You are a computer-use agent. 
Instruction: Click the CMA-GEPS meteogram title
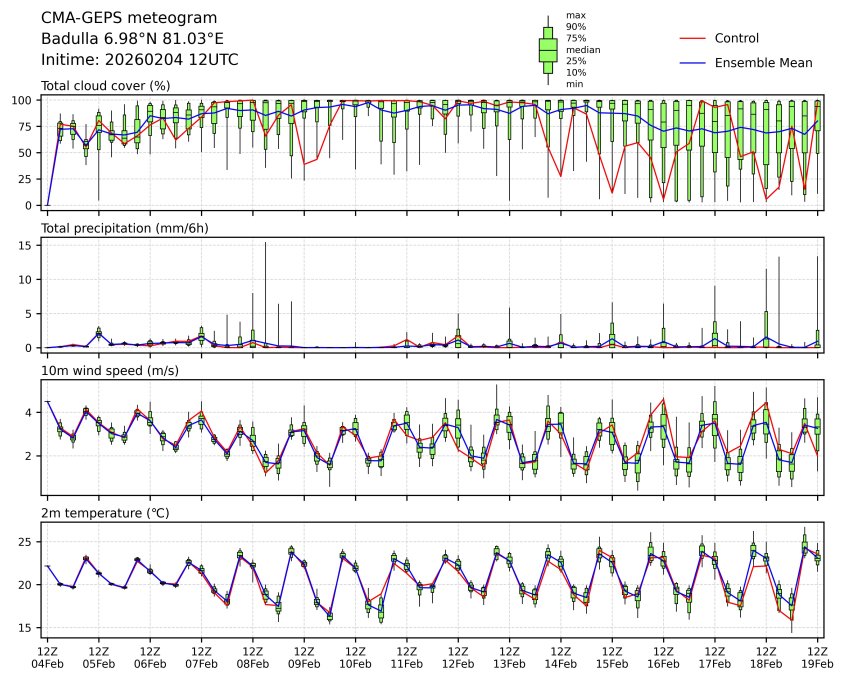pyautogui.click(x=115, y=18)
